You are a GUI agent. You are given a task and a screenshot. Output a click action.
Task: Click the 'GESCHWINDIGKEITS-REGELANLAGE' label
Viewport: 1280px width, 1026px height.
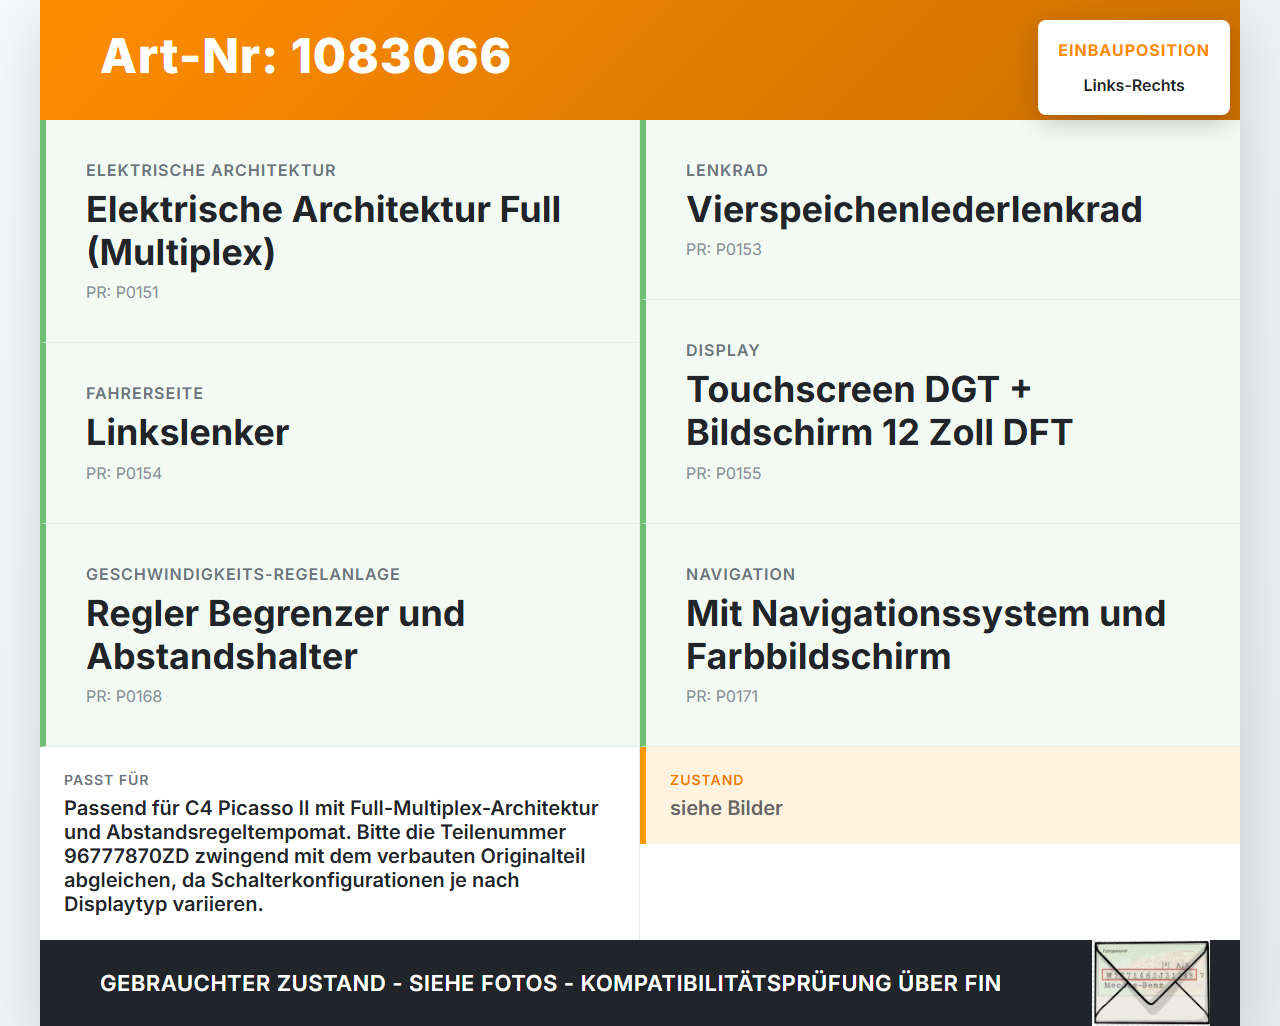point(243,574)
